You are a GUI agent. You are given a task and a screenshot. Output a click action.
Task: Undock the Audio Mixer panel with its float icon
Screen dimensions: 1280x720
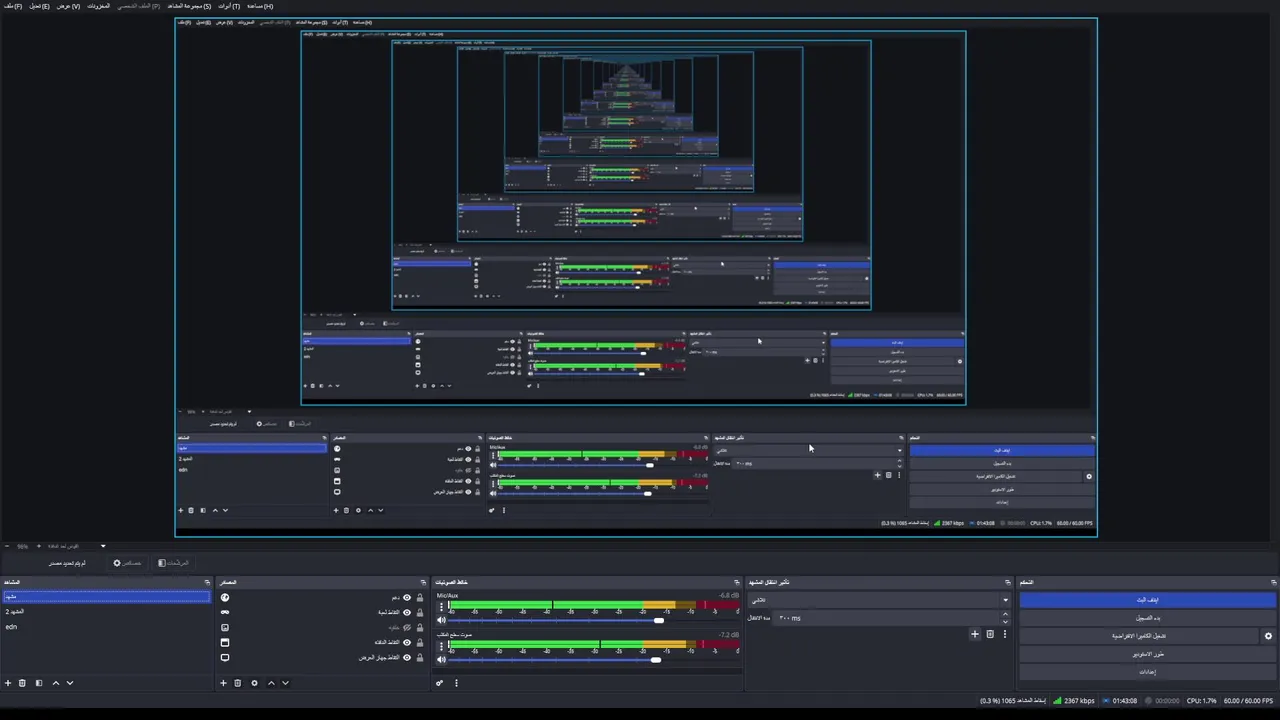[x=737, y=582]
